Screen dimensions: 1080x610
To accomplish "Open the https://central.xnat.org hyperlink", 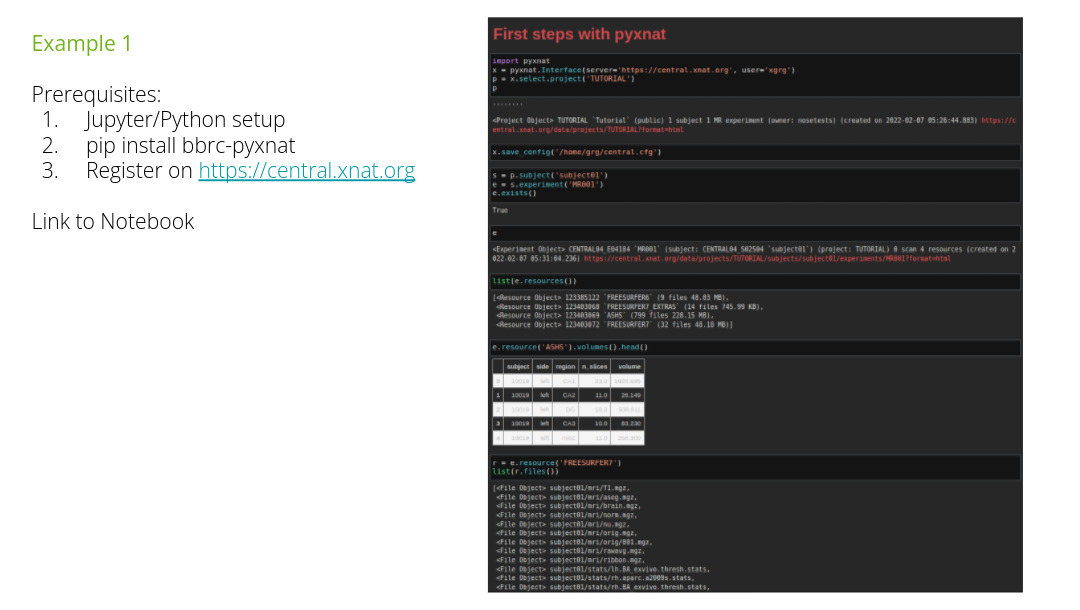I will [306, 171].
